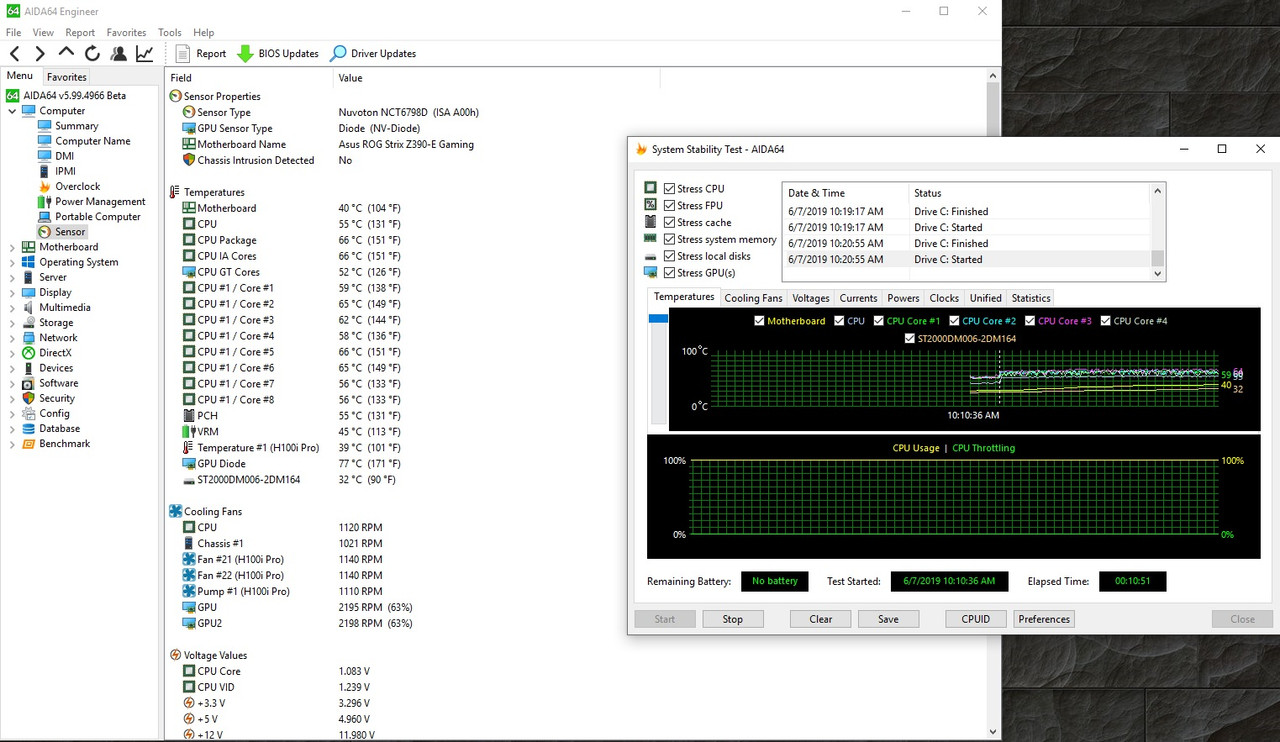
Task: Click the VRM temperature row icon
Action: click(189, 431)
